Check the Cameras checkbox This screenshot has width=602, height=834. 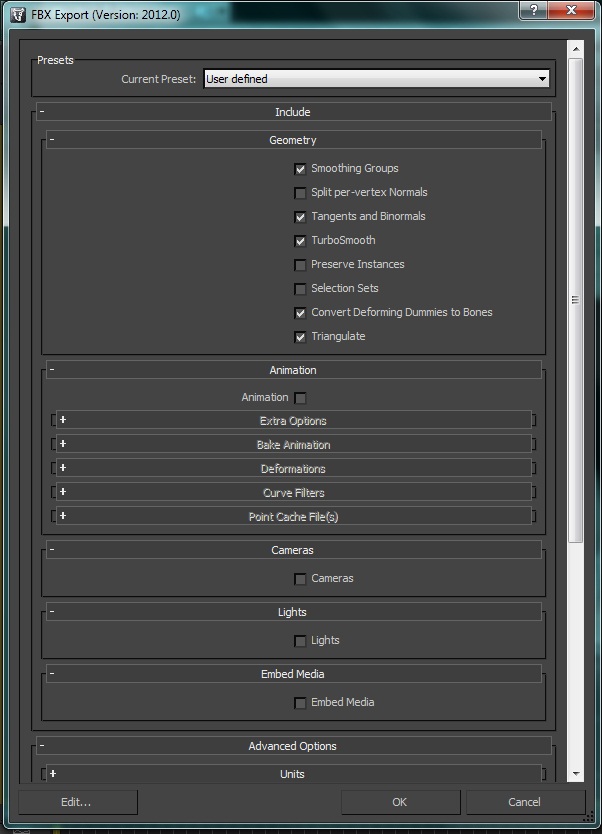[300, 579]
